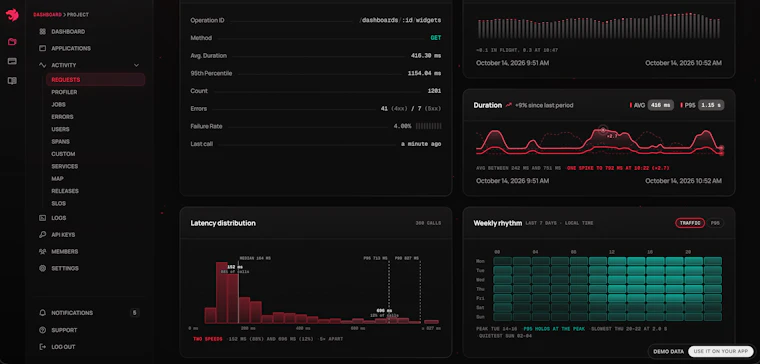
Task: Click the /dashboards/:id/widgets operation ID
Action: tap(400, 20)
